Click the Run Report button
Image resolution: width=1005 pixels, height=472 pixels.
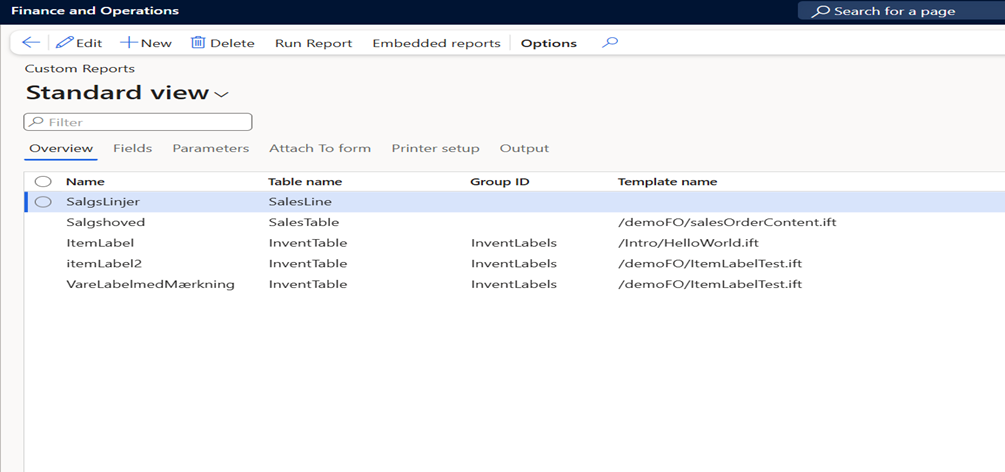click(313, 43)
